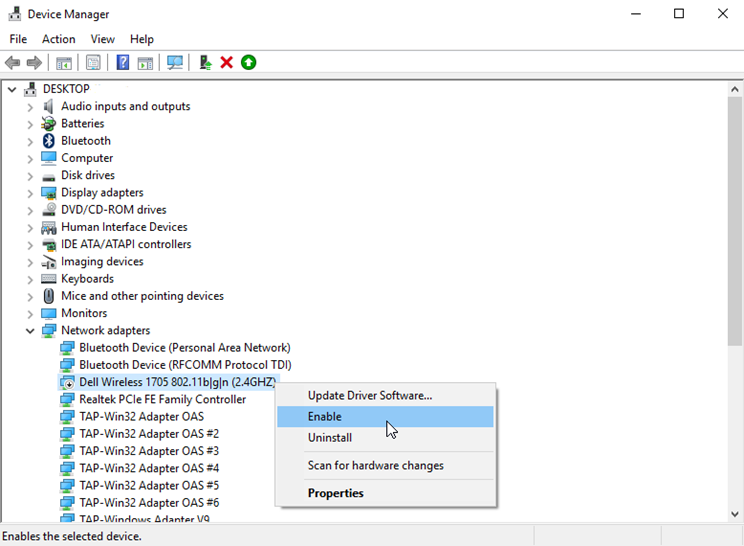Choose Uninstall in the context menu

[385, 437]
